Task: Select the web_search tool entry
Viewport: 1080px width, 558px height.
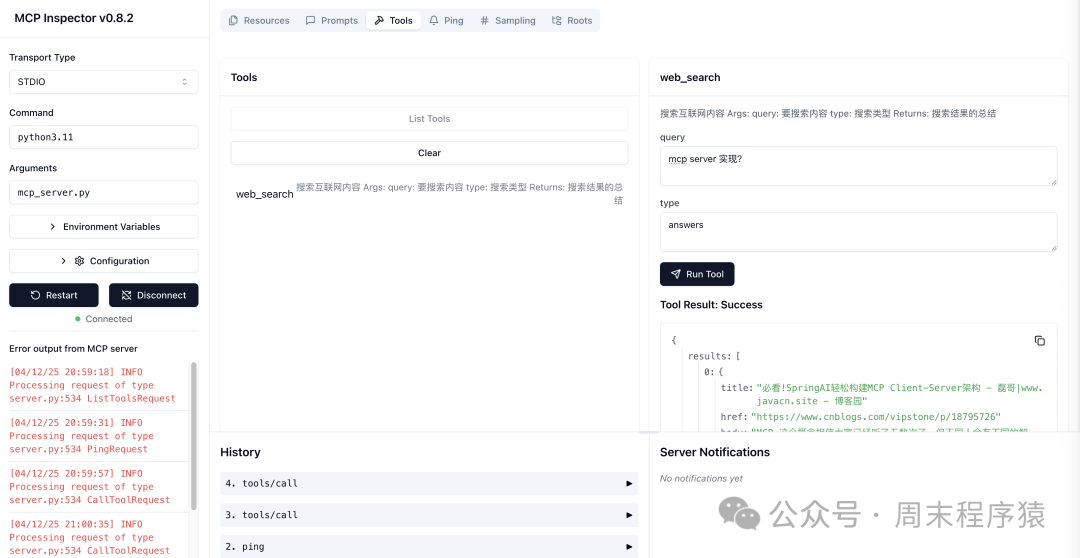Action: coord(429,194)
